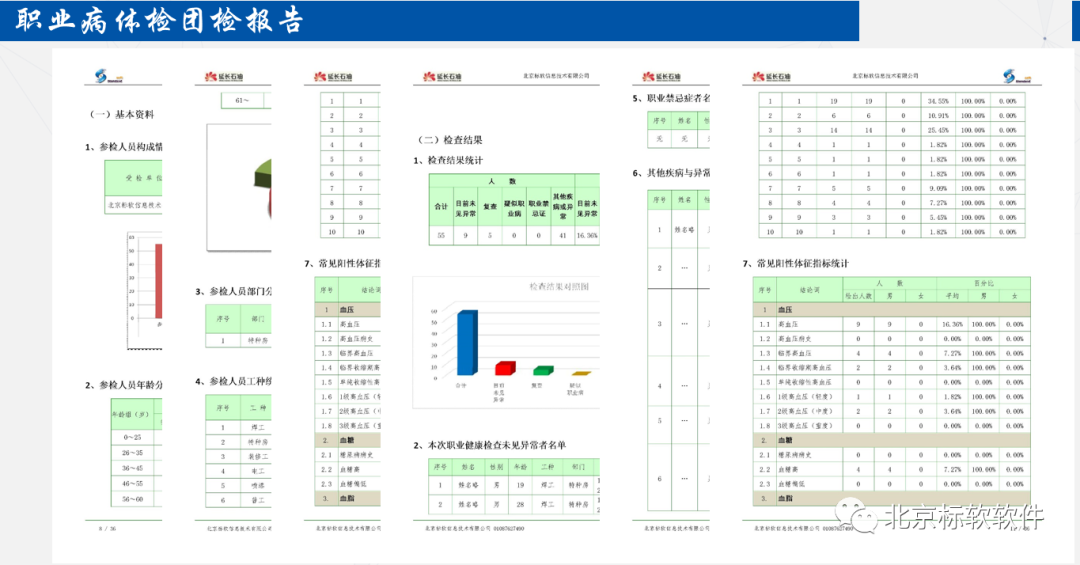Click the 检出人数 sub-header on last page

click(x=858, y=296)
